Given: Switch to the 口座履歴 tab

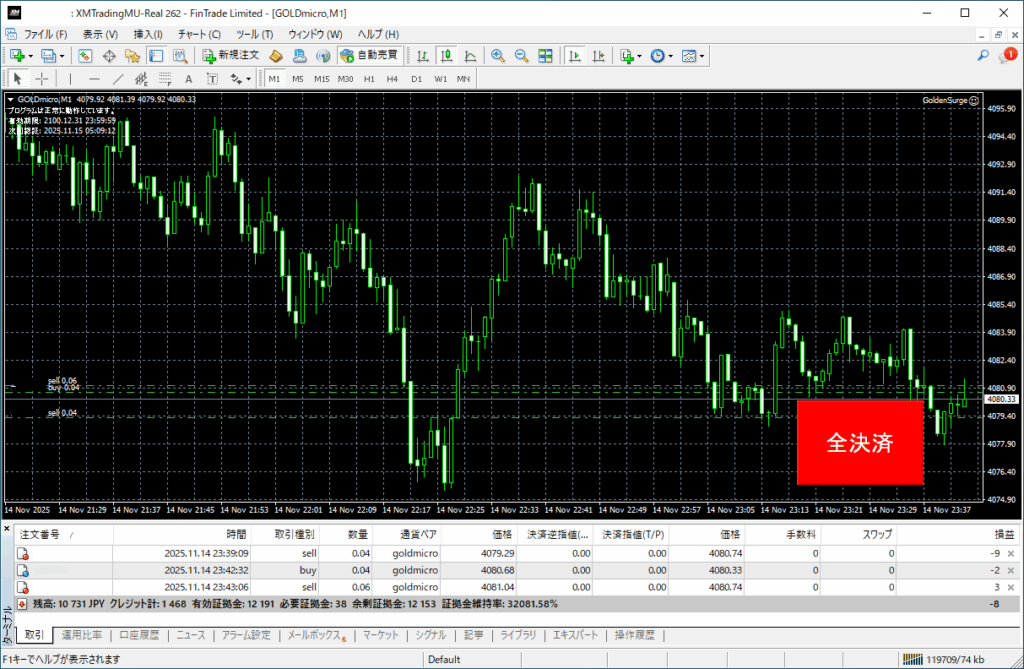Looking at the screenshot, I should pyautogui.click(x=138, y=635).
